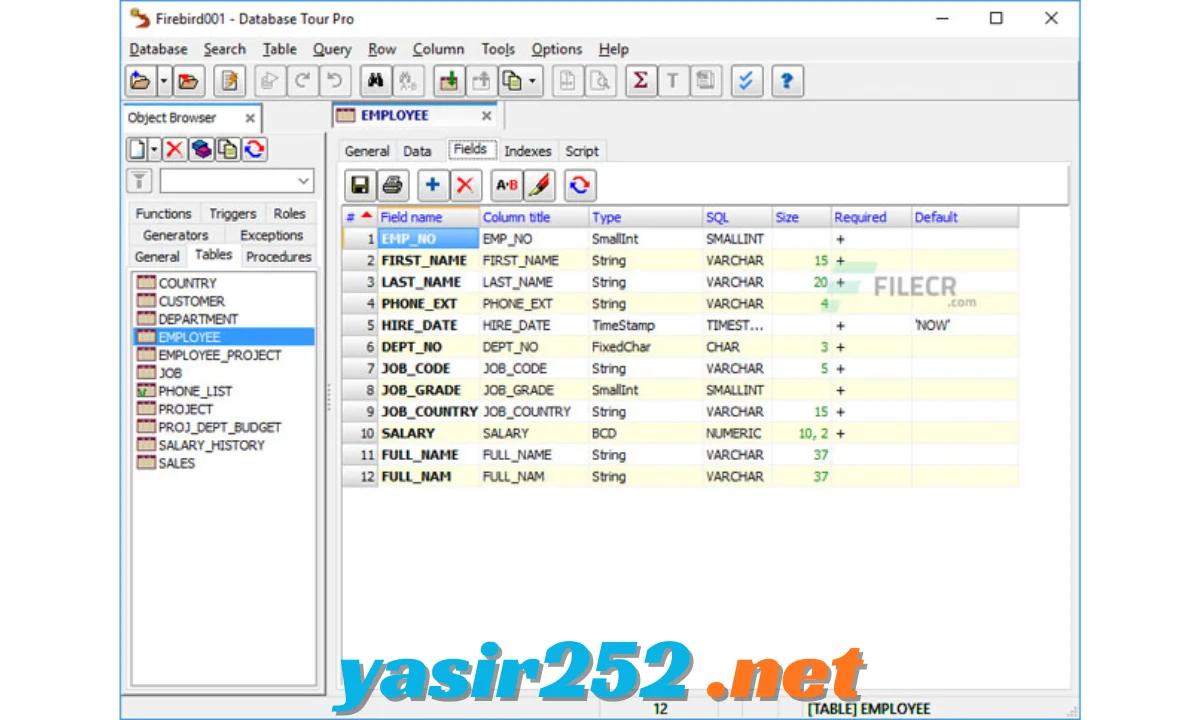Click the Size column header

coord(802,217)
